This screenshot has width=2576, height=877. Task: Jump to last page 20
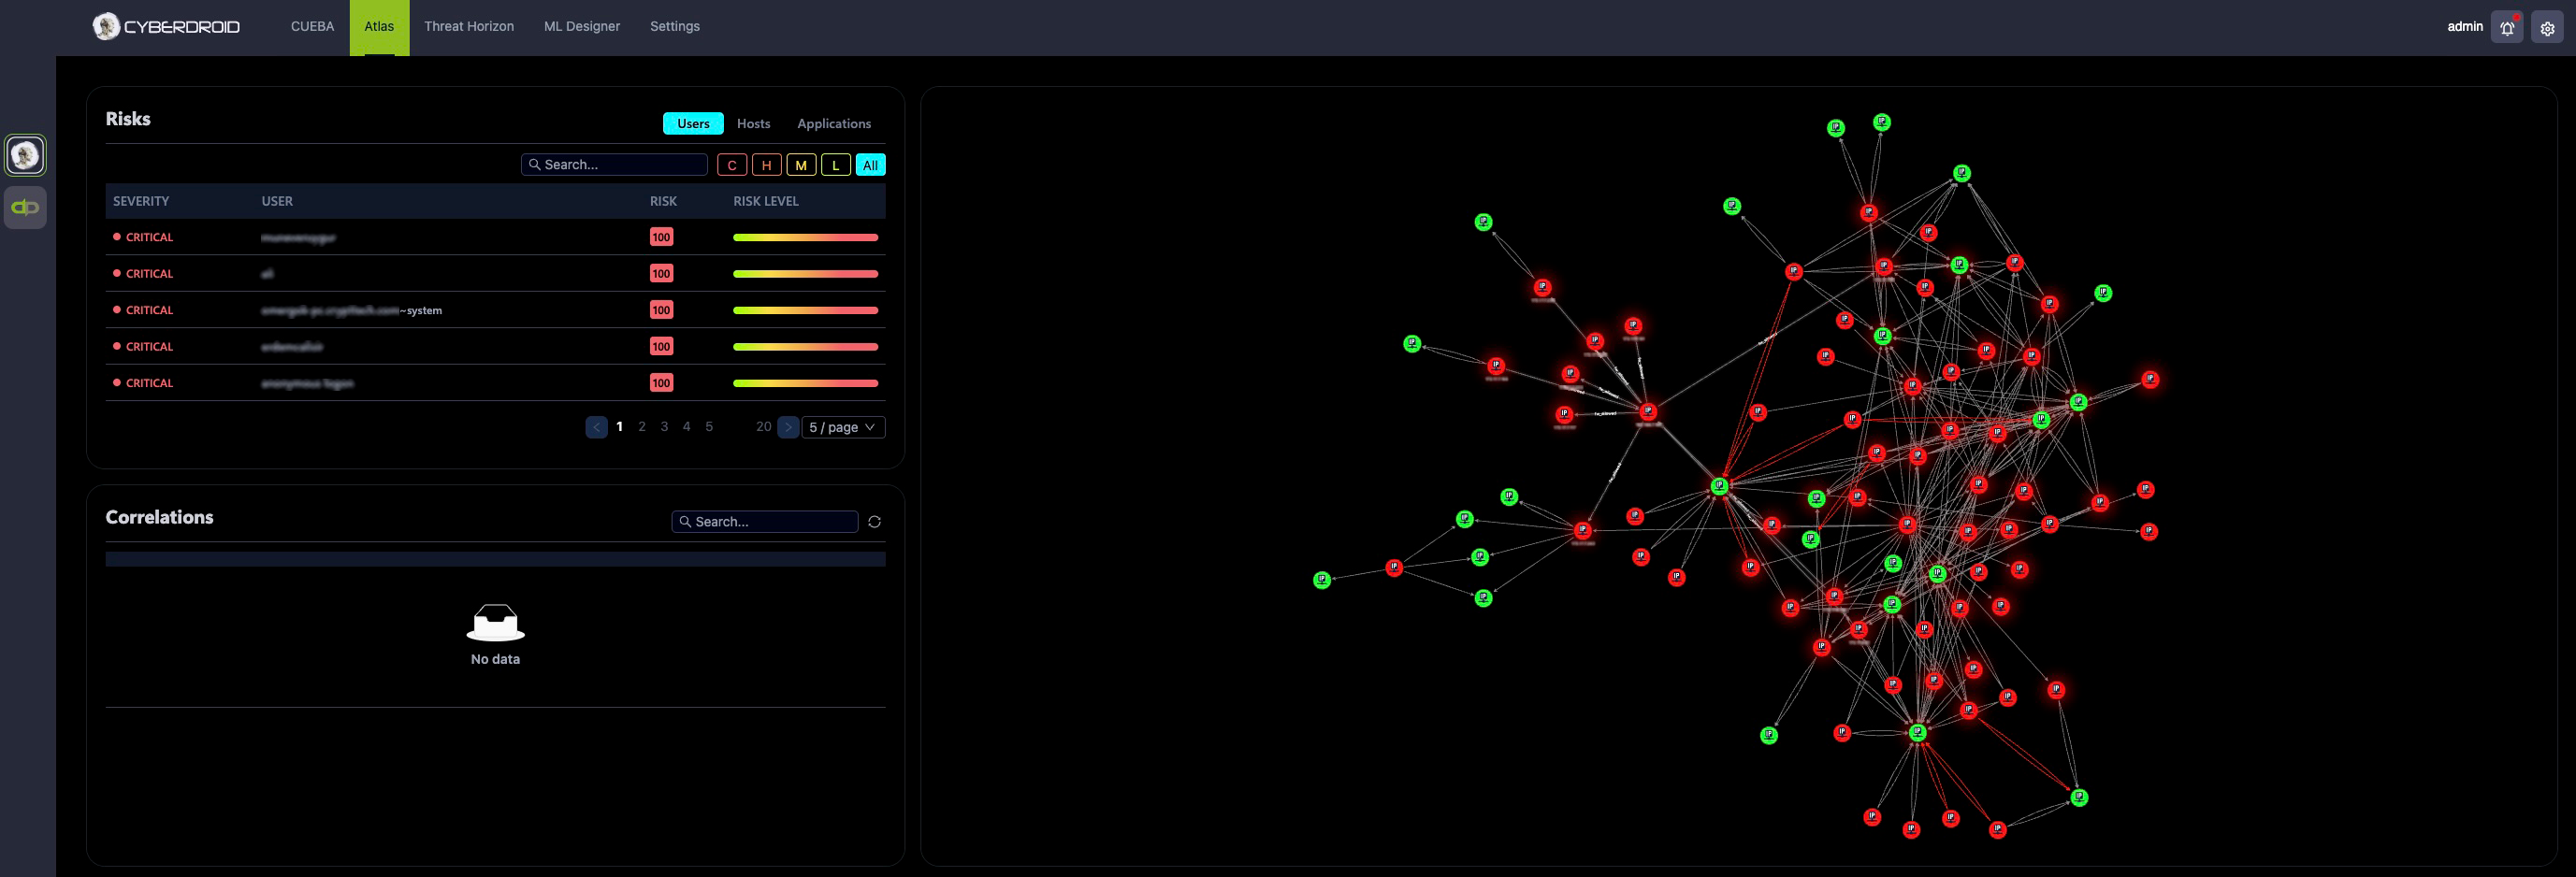point(763,427)
